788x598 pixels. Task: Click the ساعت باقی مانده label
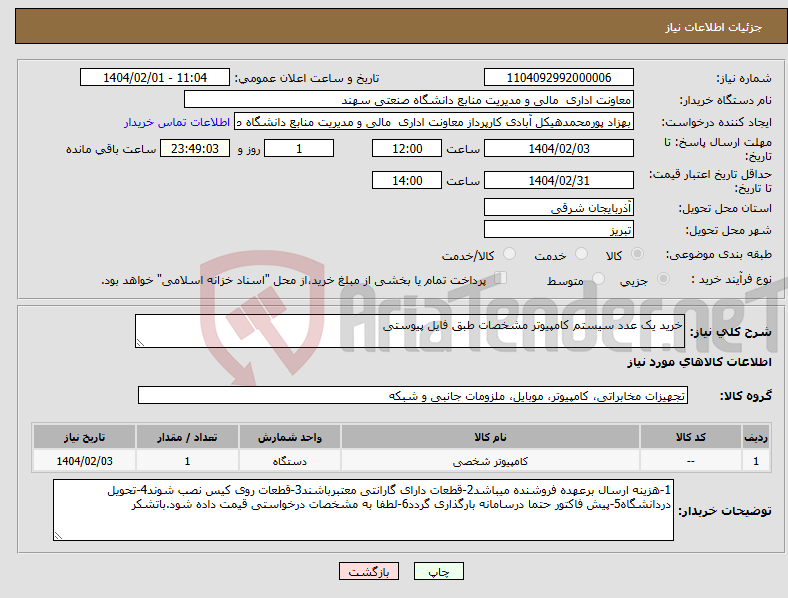(x=111, y=149)
